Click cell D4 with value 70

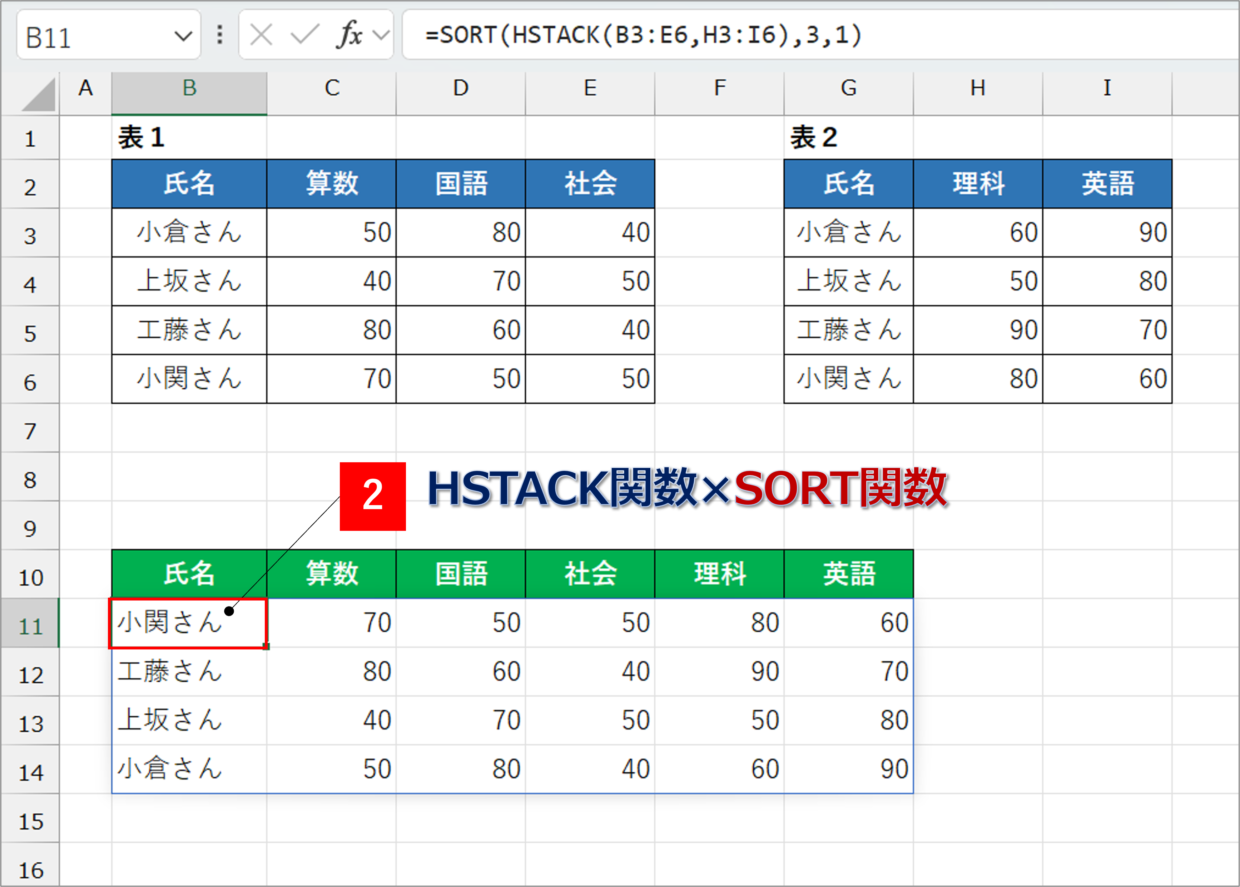[x=460, y=282]
